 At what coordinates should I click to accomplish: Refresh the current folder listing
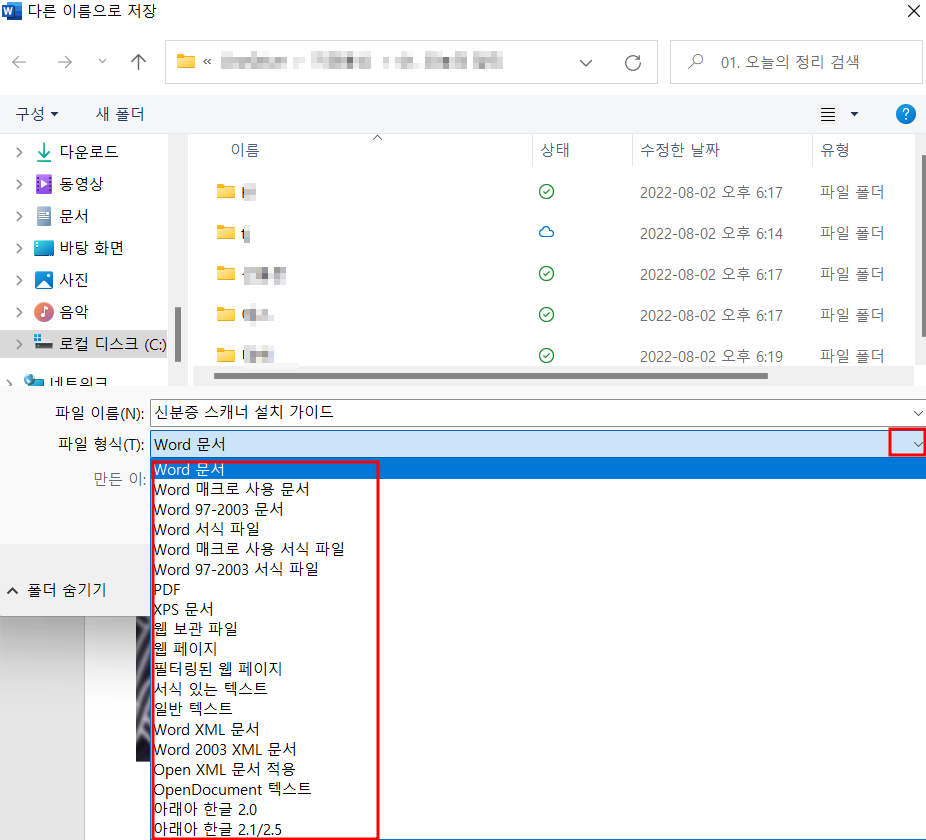633,63
